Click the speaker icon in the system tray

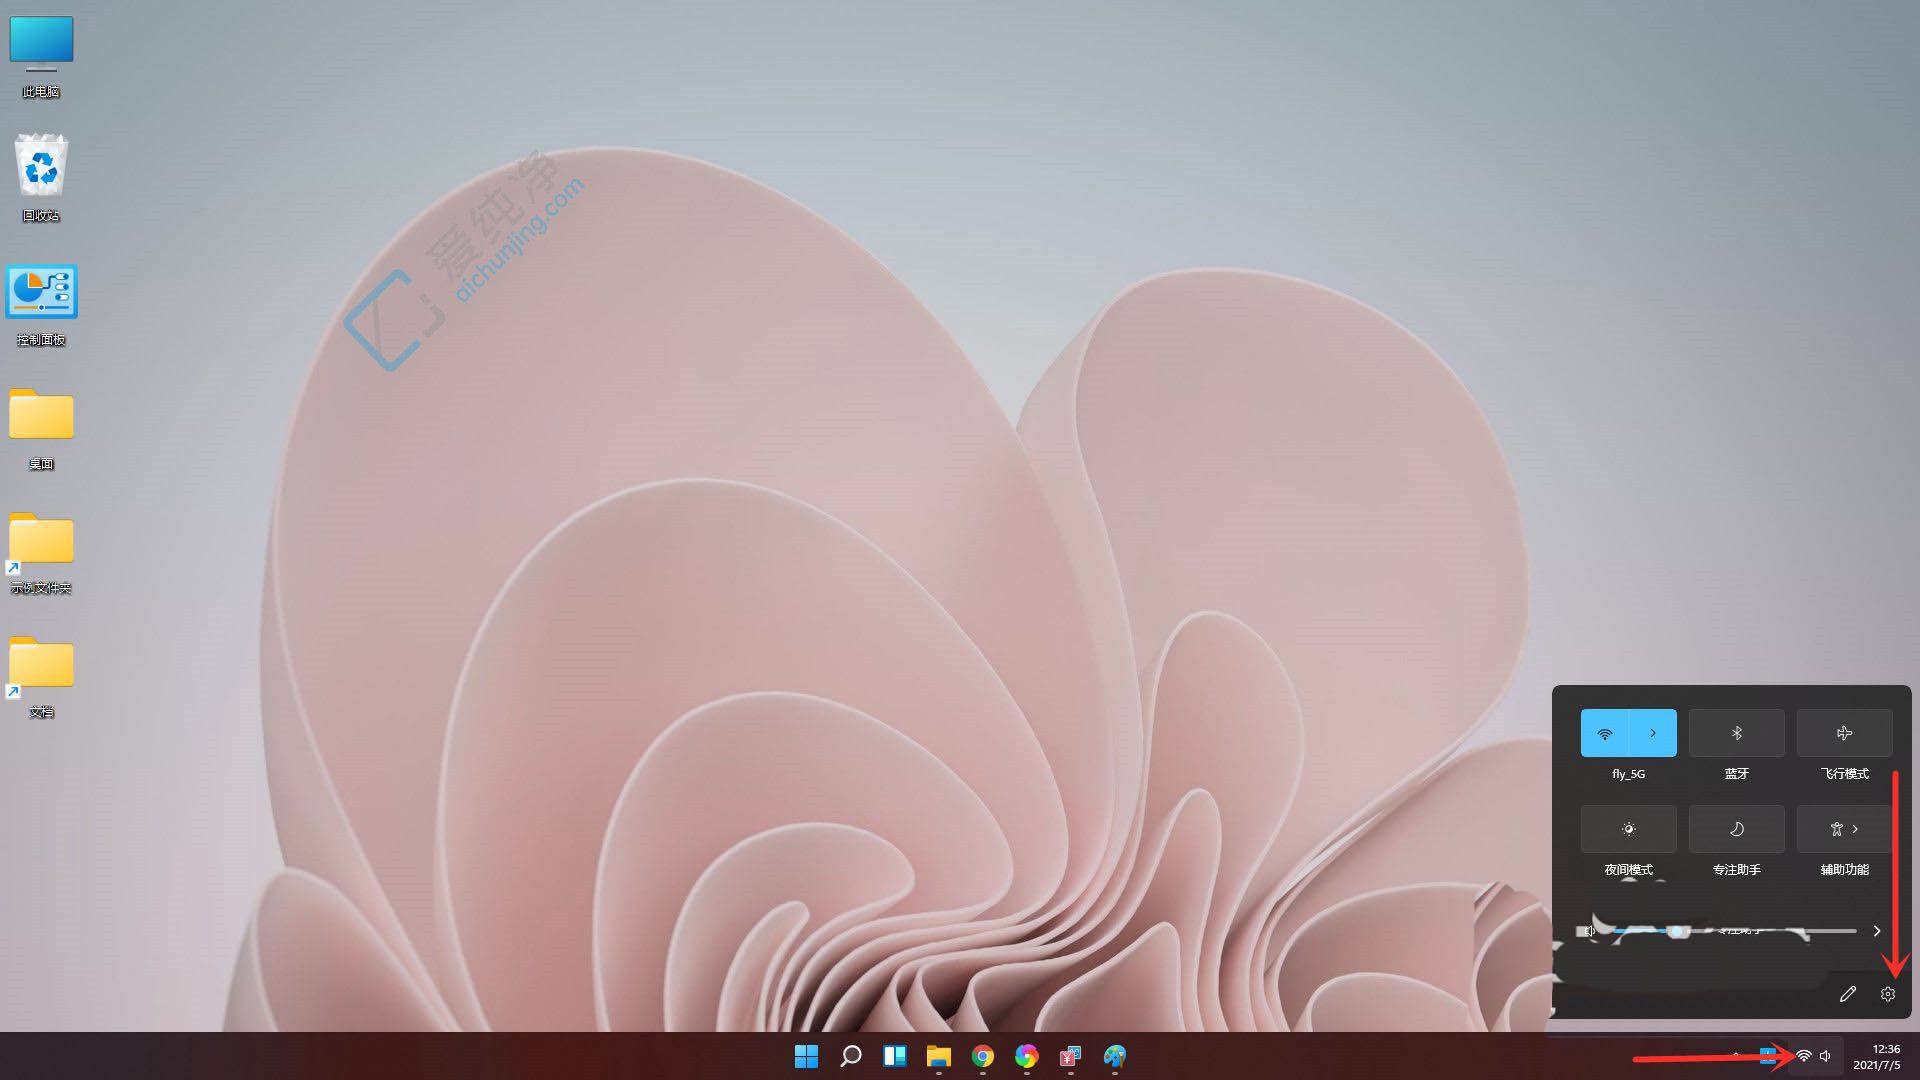[1826, 1055]
